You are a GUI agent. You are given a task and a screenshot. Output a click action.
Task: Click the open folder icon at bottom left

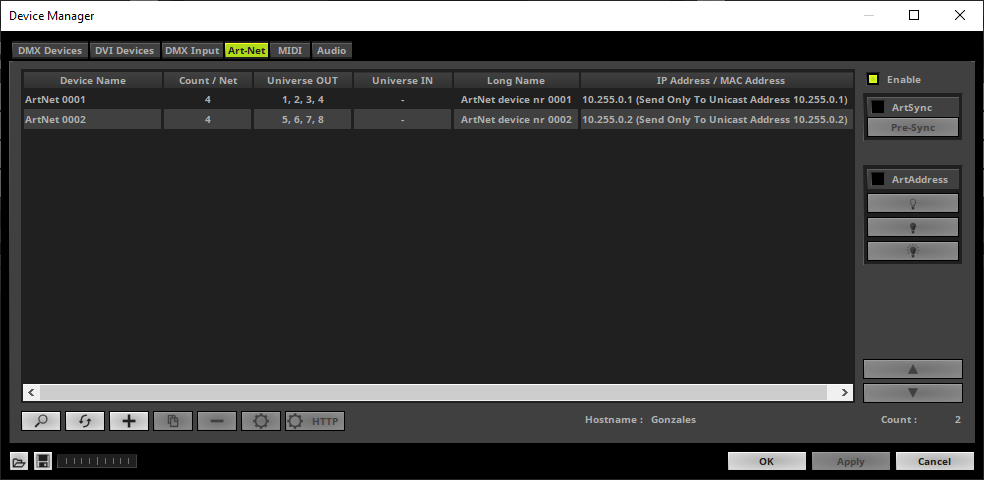click(x=19, y=462)
